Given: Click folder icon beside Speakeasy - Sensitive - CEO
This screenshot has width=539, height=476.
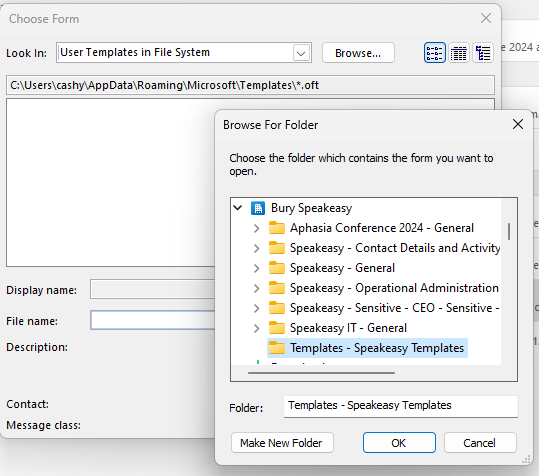Looking at the screenshot, I should [277, 308].
